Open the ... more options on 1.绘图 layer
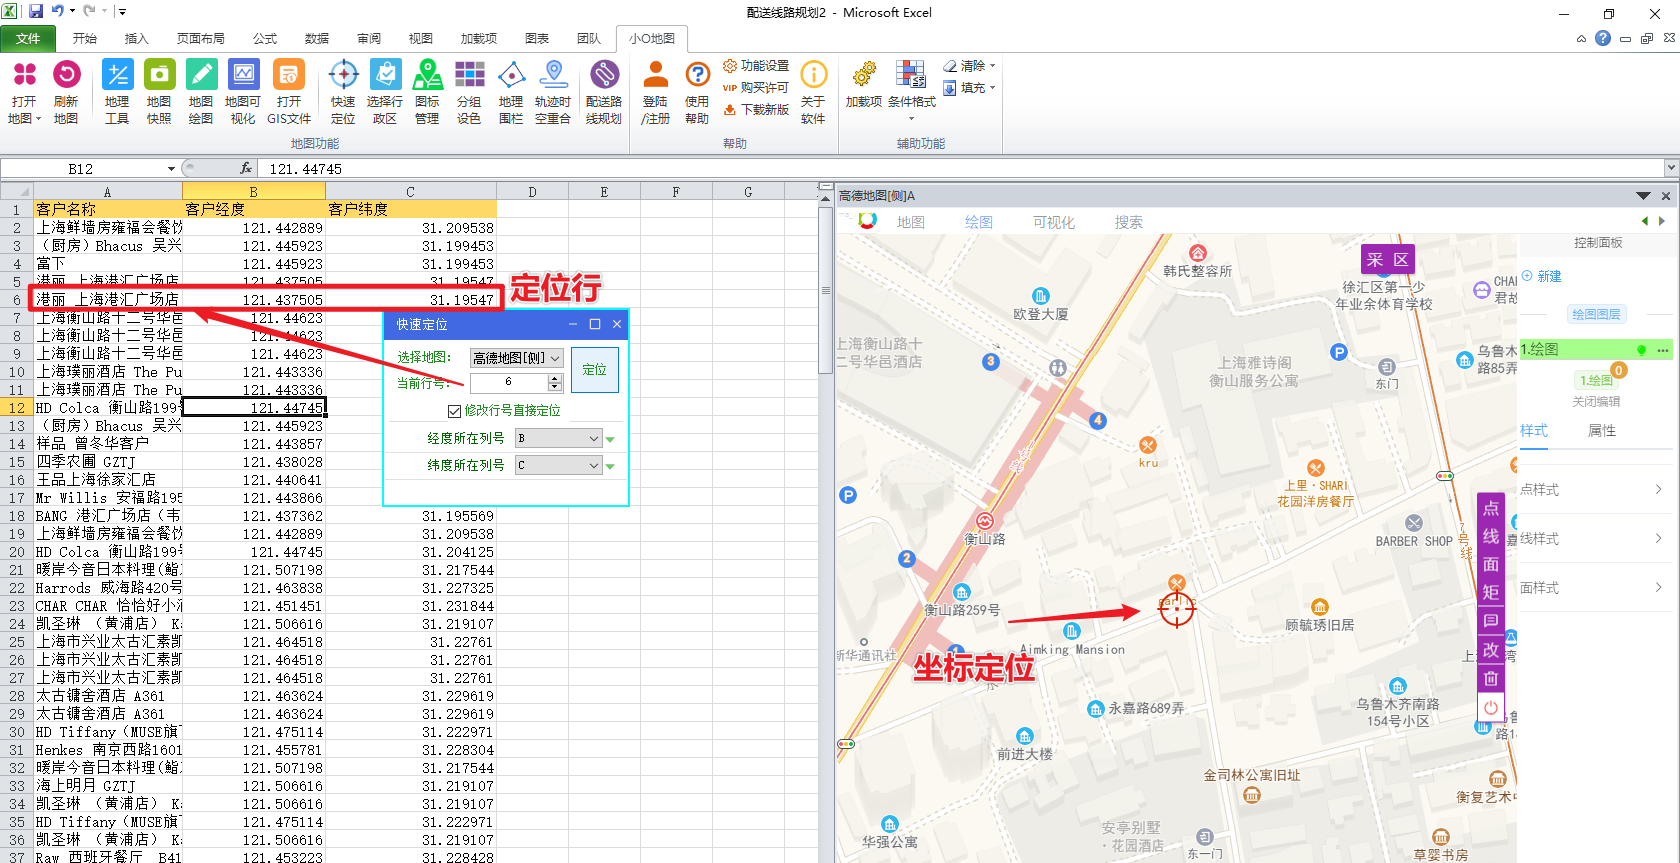The height and width of the screenshot is (863, 1680). 1663,350
